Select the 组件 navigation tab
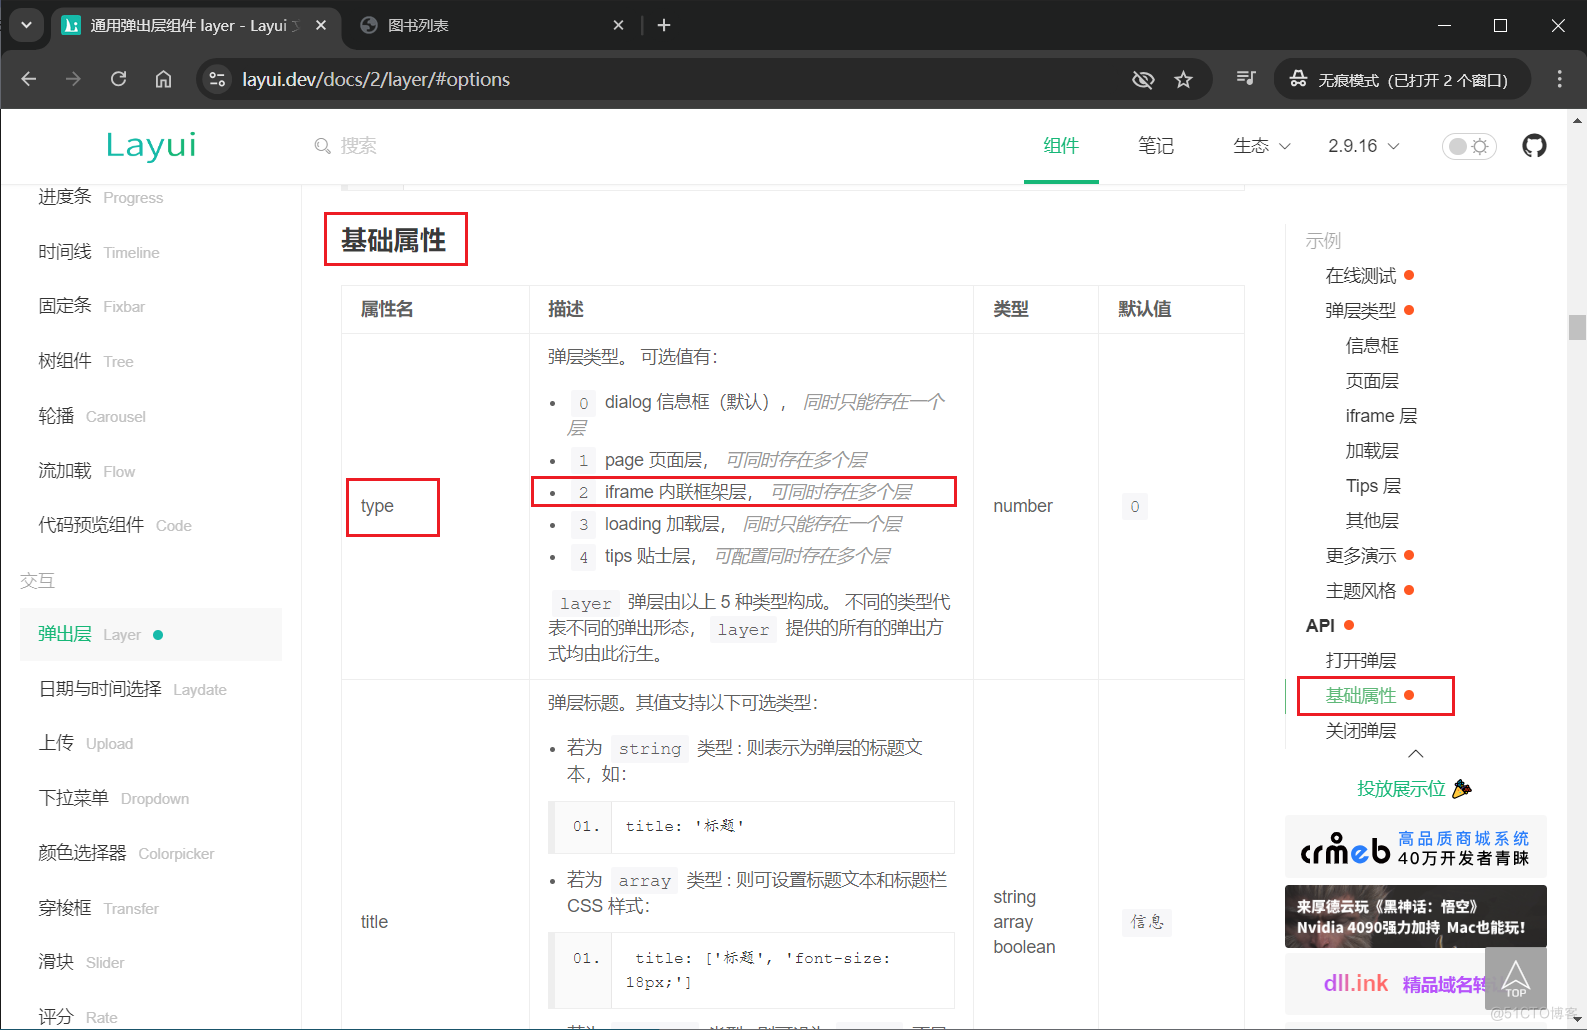This screenshot has height=1030, width=1587. [x=1061, y=146]
